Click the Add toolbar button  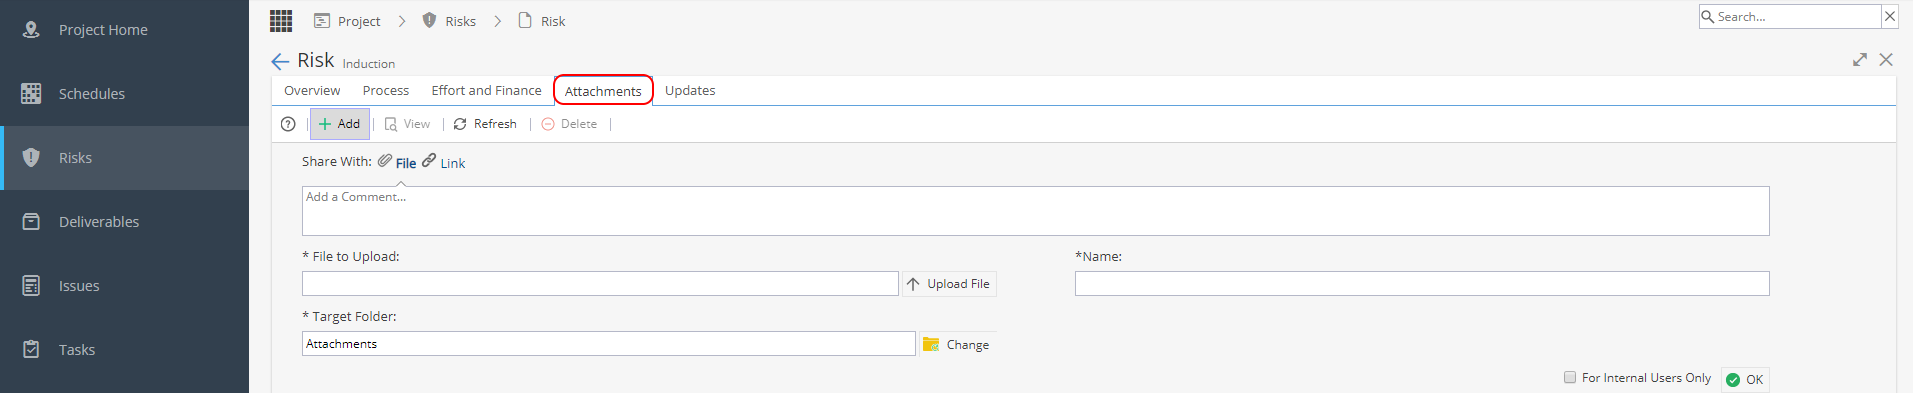(340, 124)
